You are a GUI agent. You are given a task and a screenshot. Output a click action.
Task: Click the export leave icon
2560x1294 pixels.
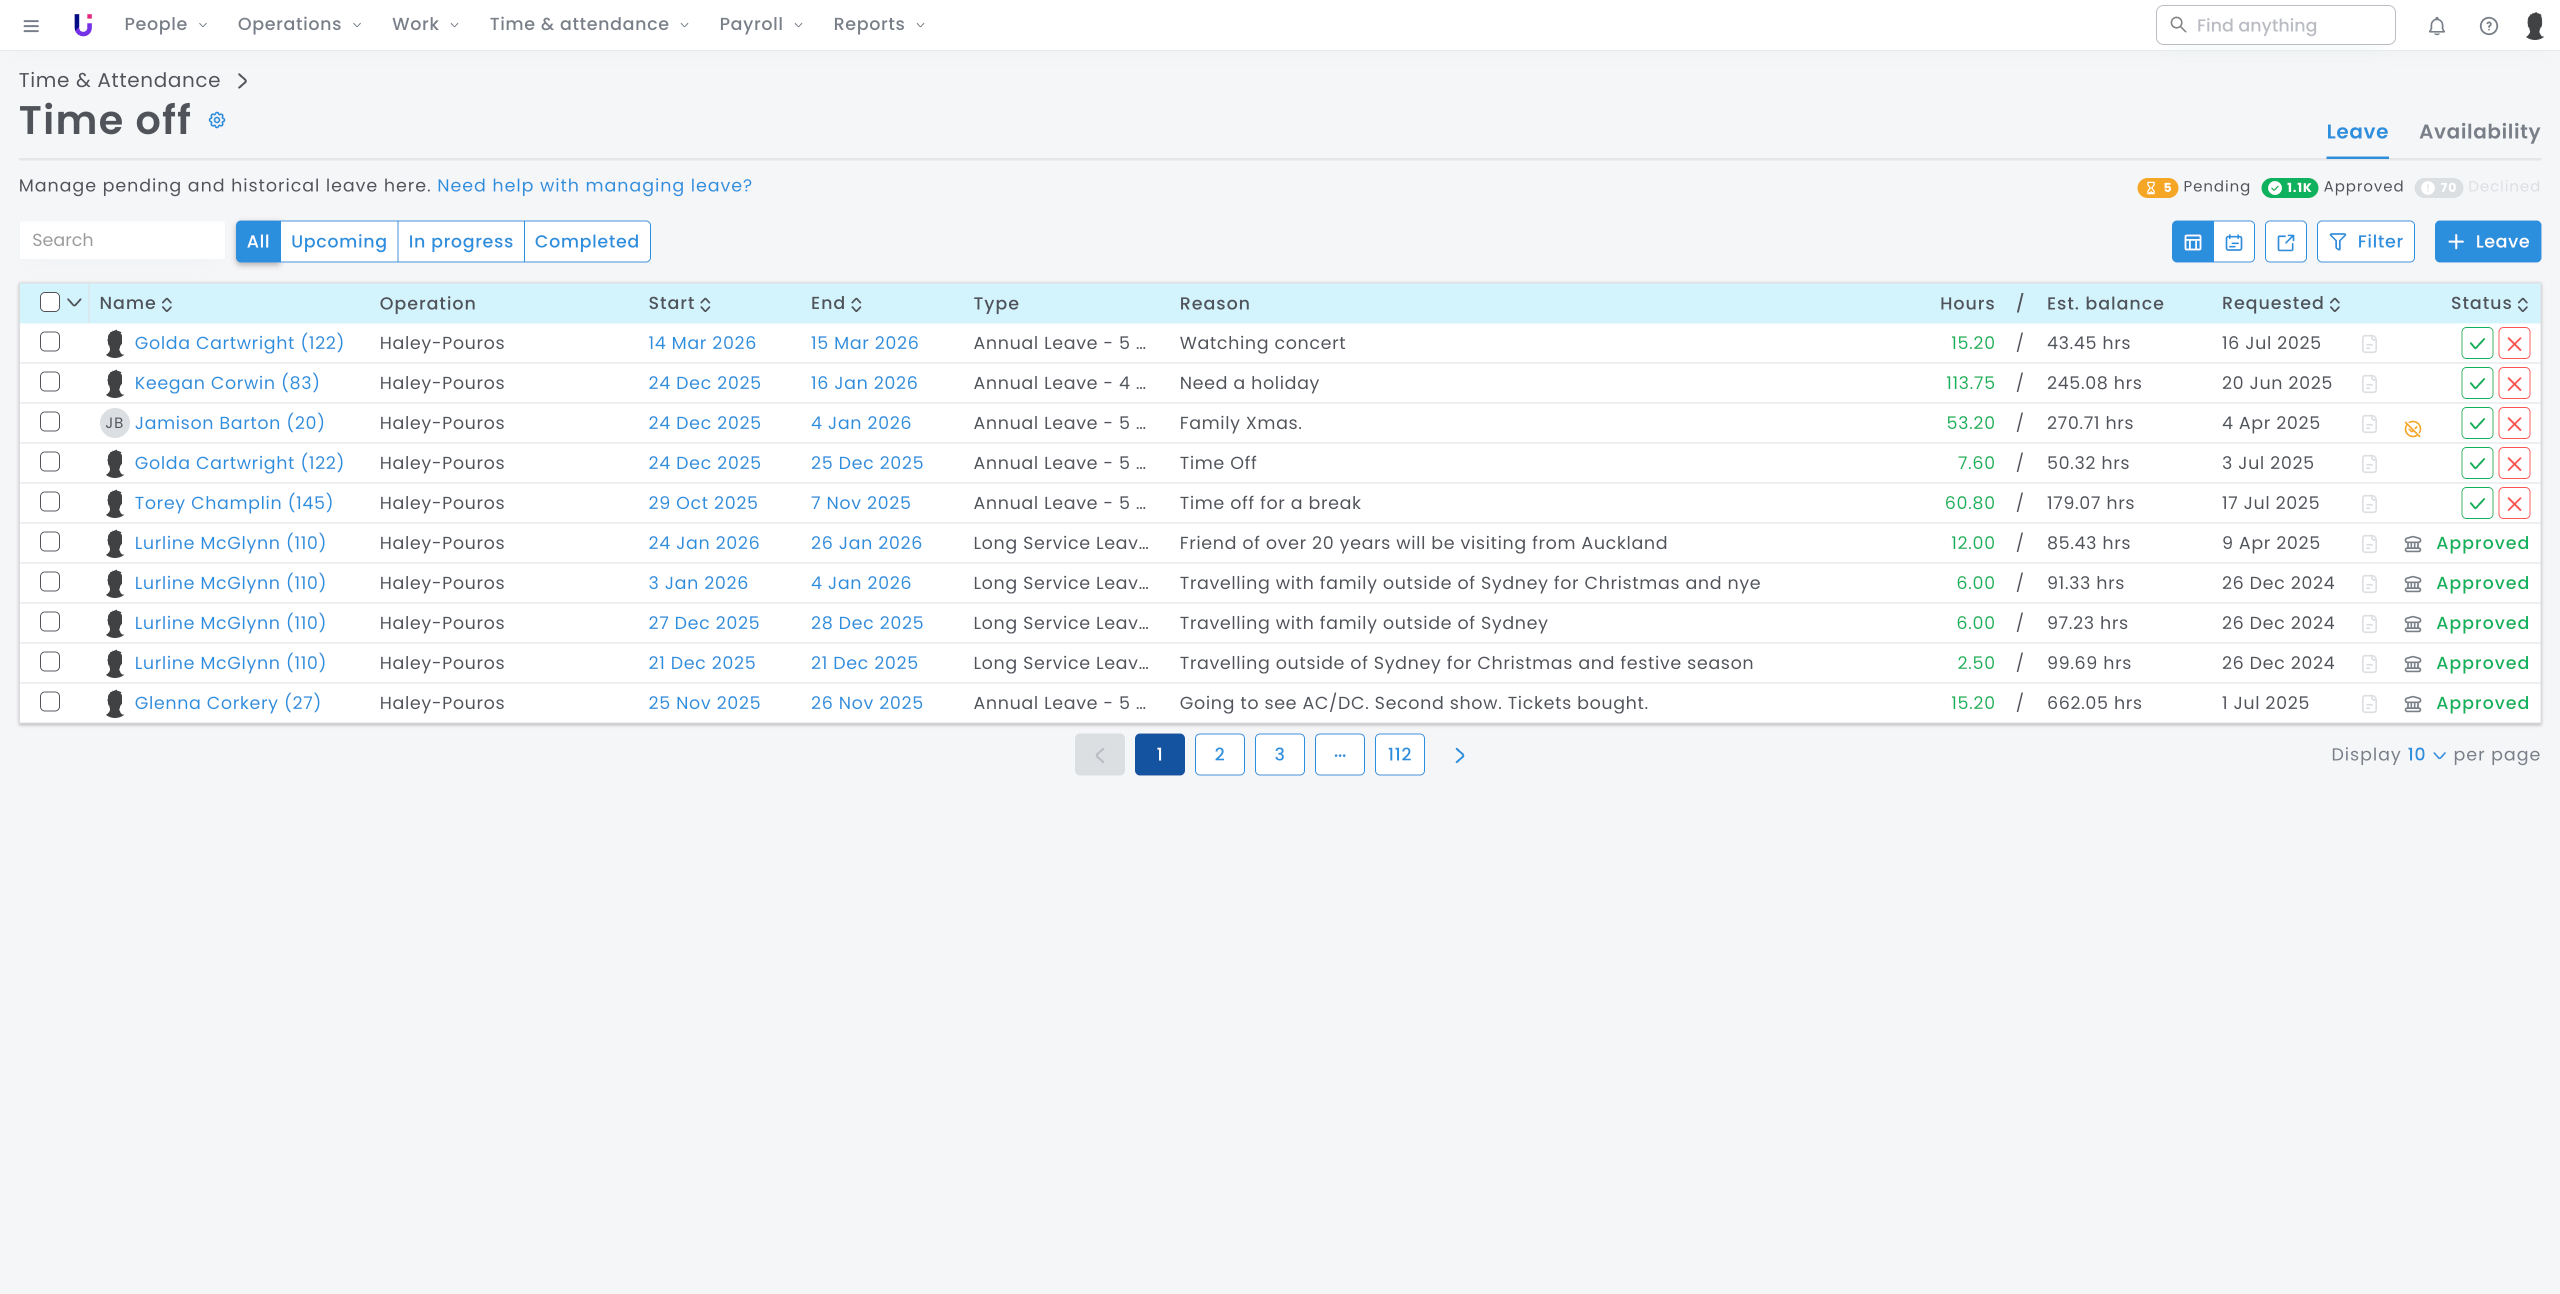[2285, 242]
